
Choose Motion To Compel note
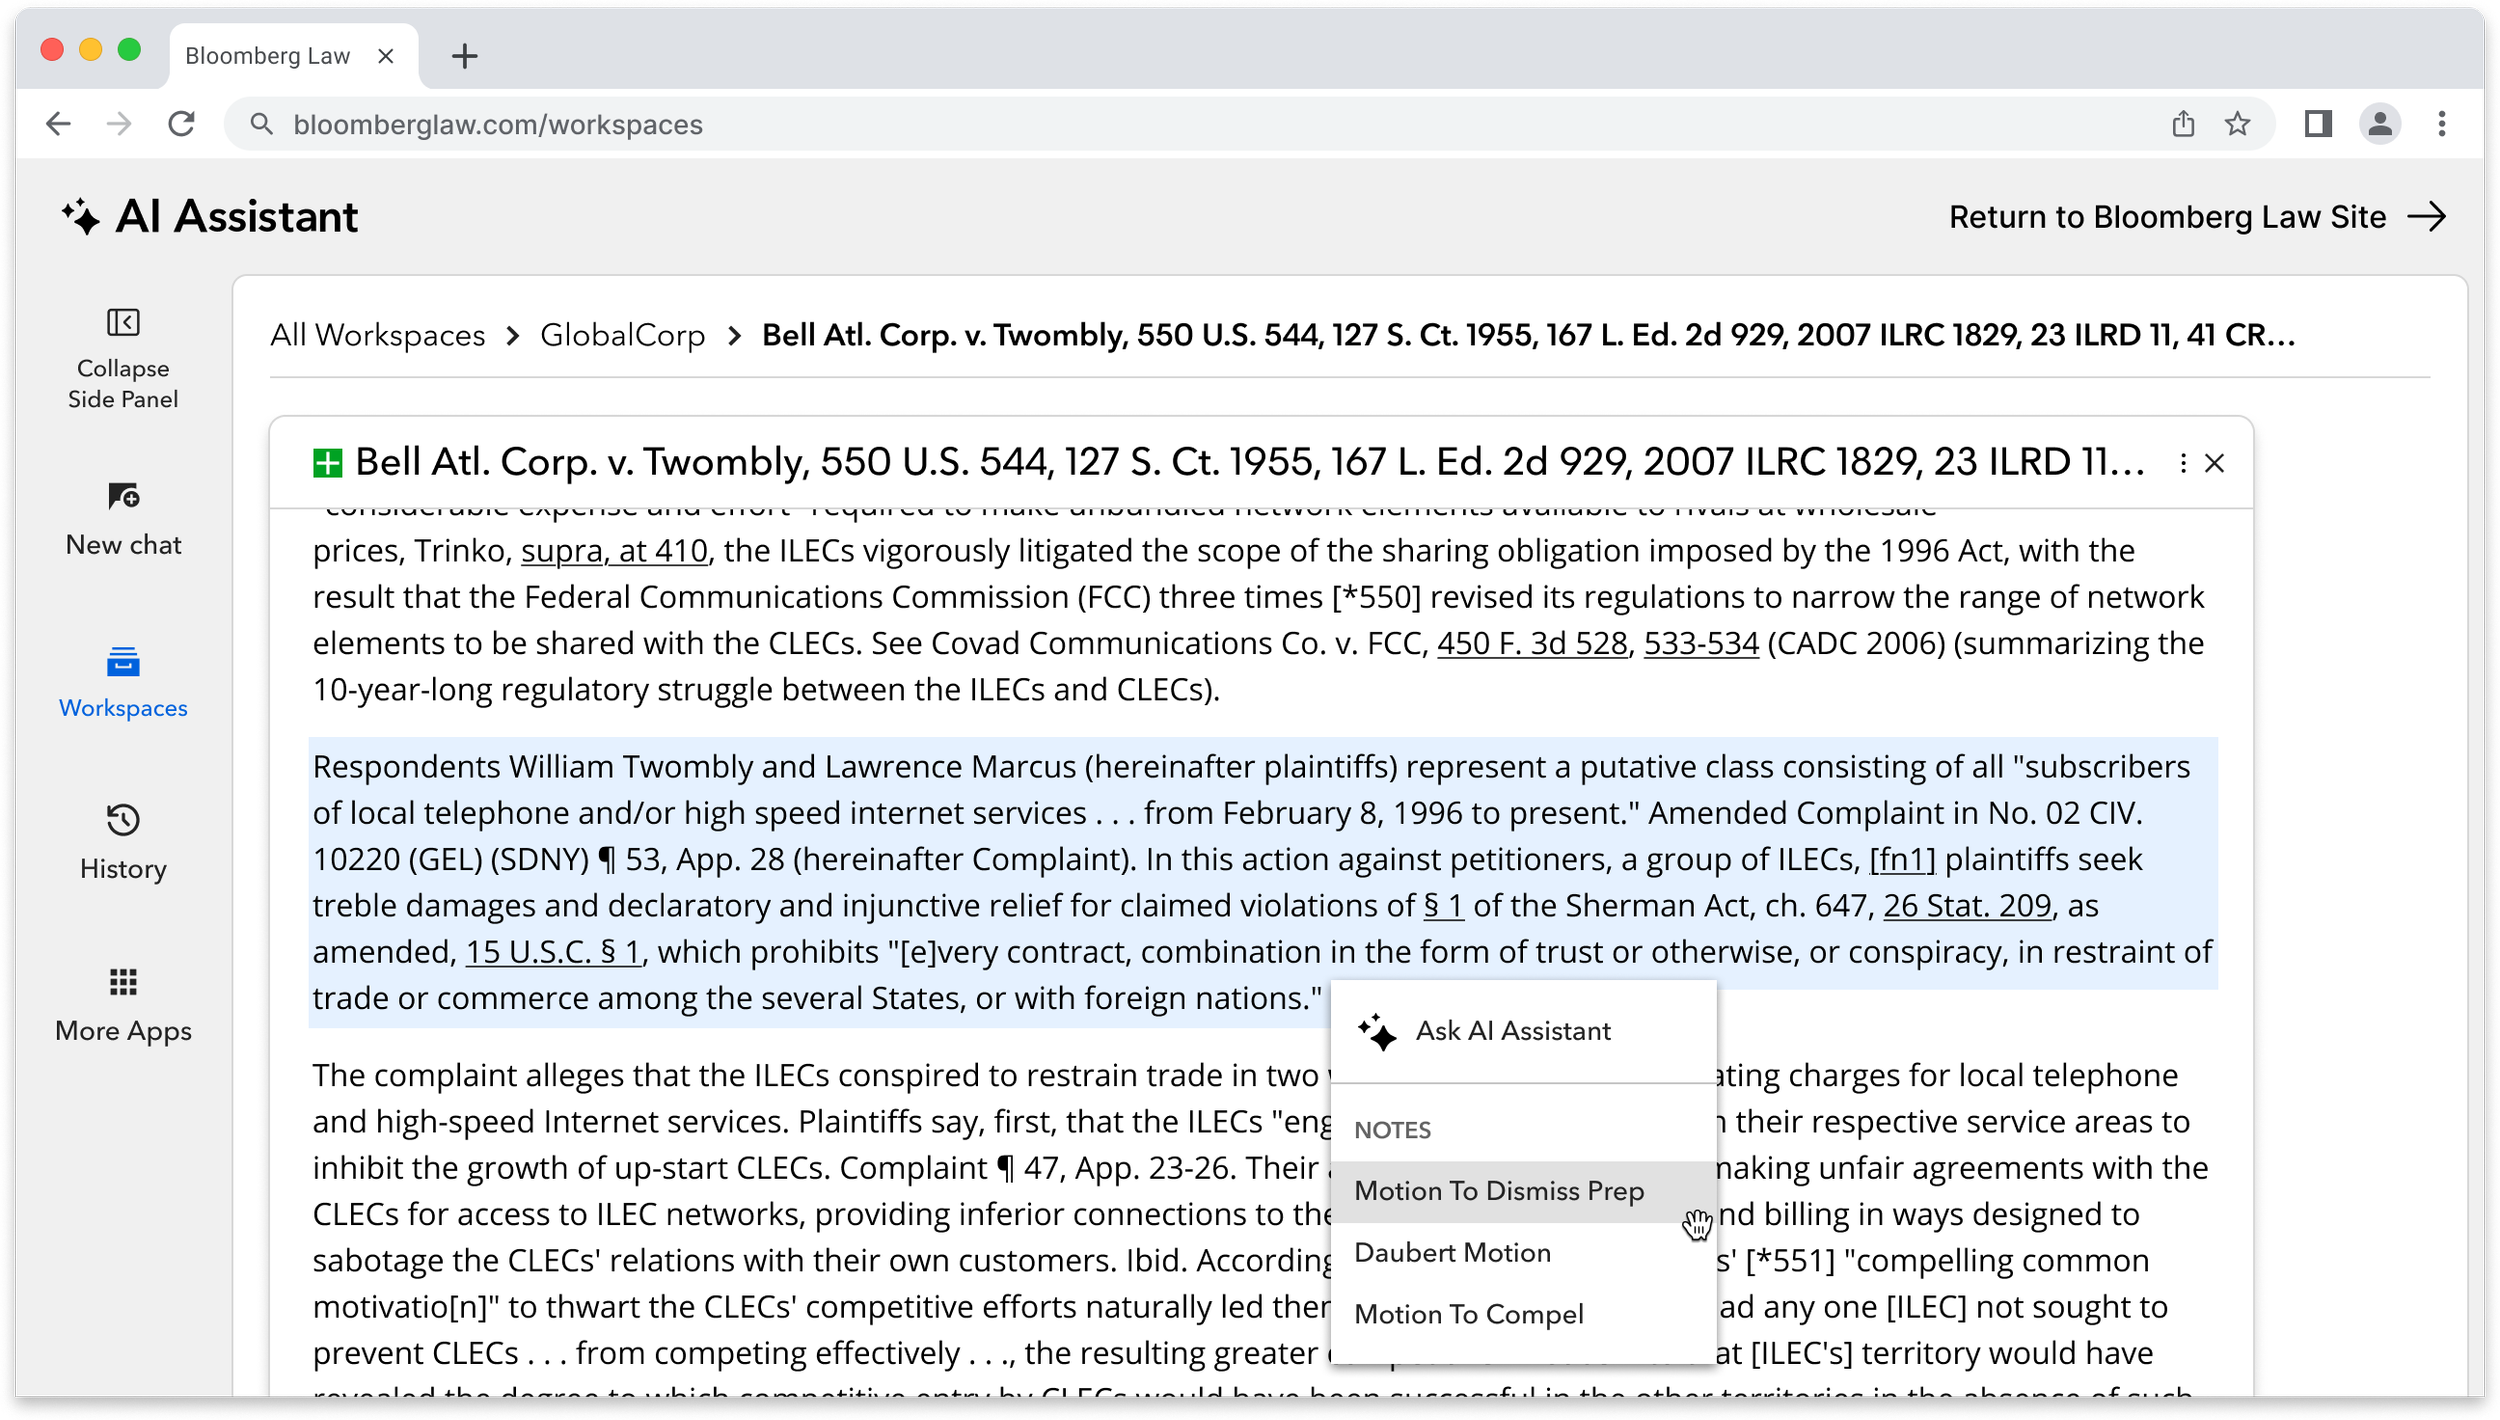tap(1468, 1314)
